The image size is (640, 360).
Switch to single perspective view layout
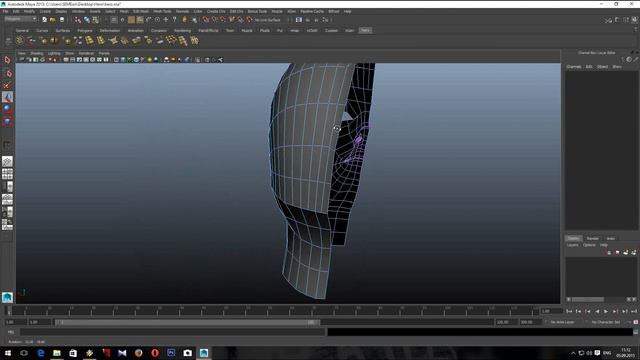[x=7, y=162]
